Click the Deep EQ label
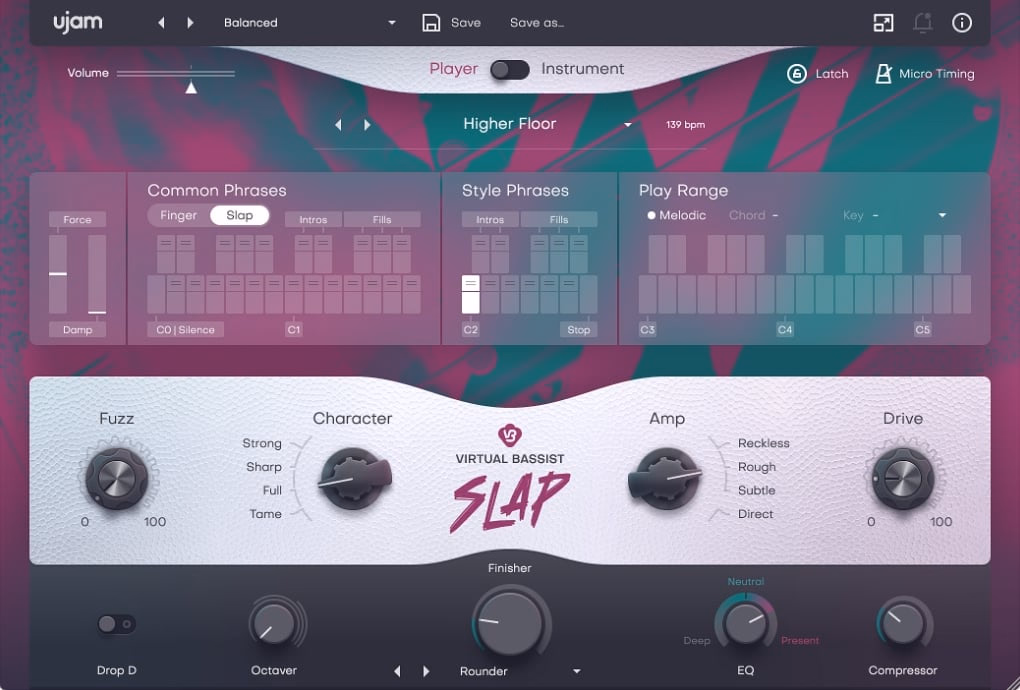The height and width of the screenshot is (690, 1020). (697, 641)
